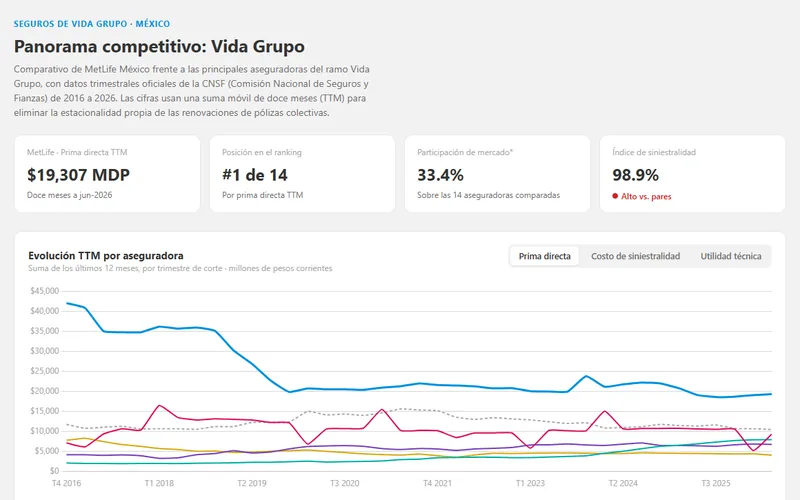The image size is (800, 500).
Task: Click the $45,000 y-axis label
Action: 45,291
